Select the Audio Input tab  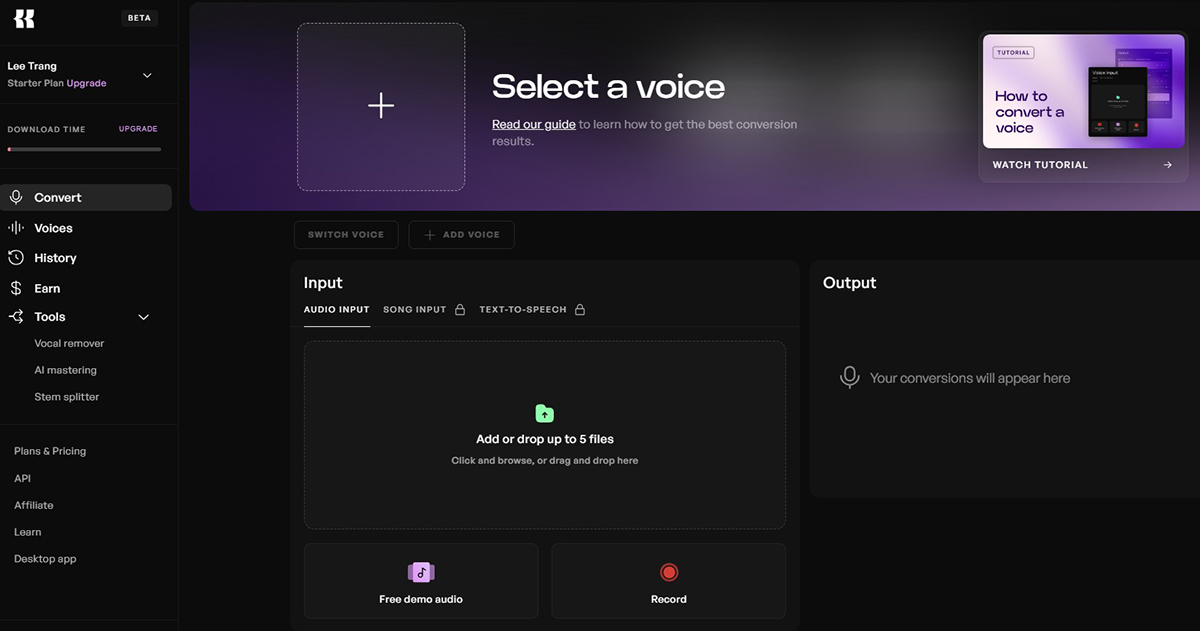tap(336, 310)
